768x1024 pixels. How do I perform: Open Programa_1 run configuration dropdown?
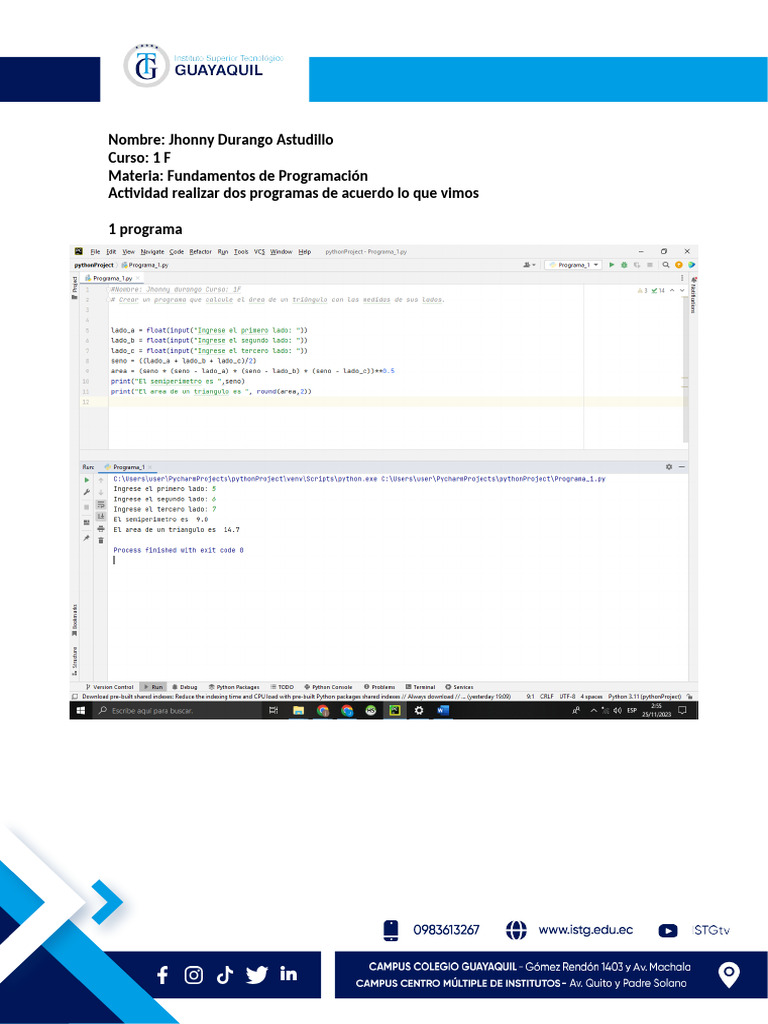click(573, 265)
